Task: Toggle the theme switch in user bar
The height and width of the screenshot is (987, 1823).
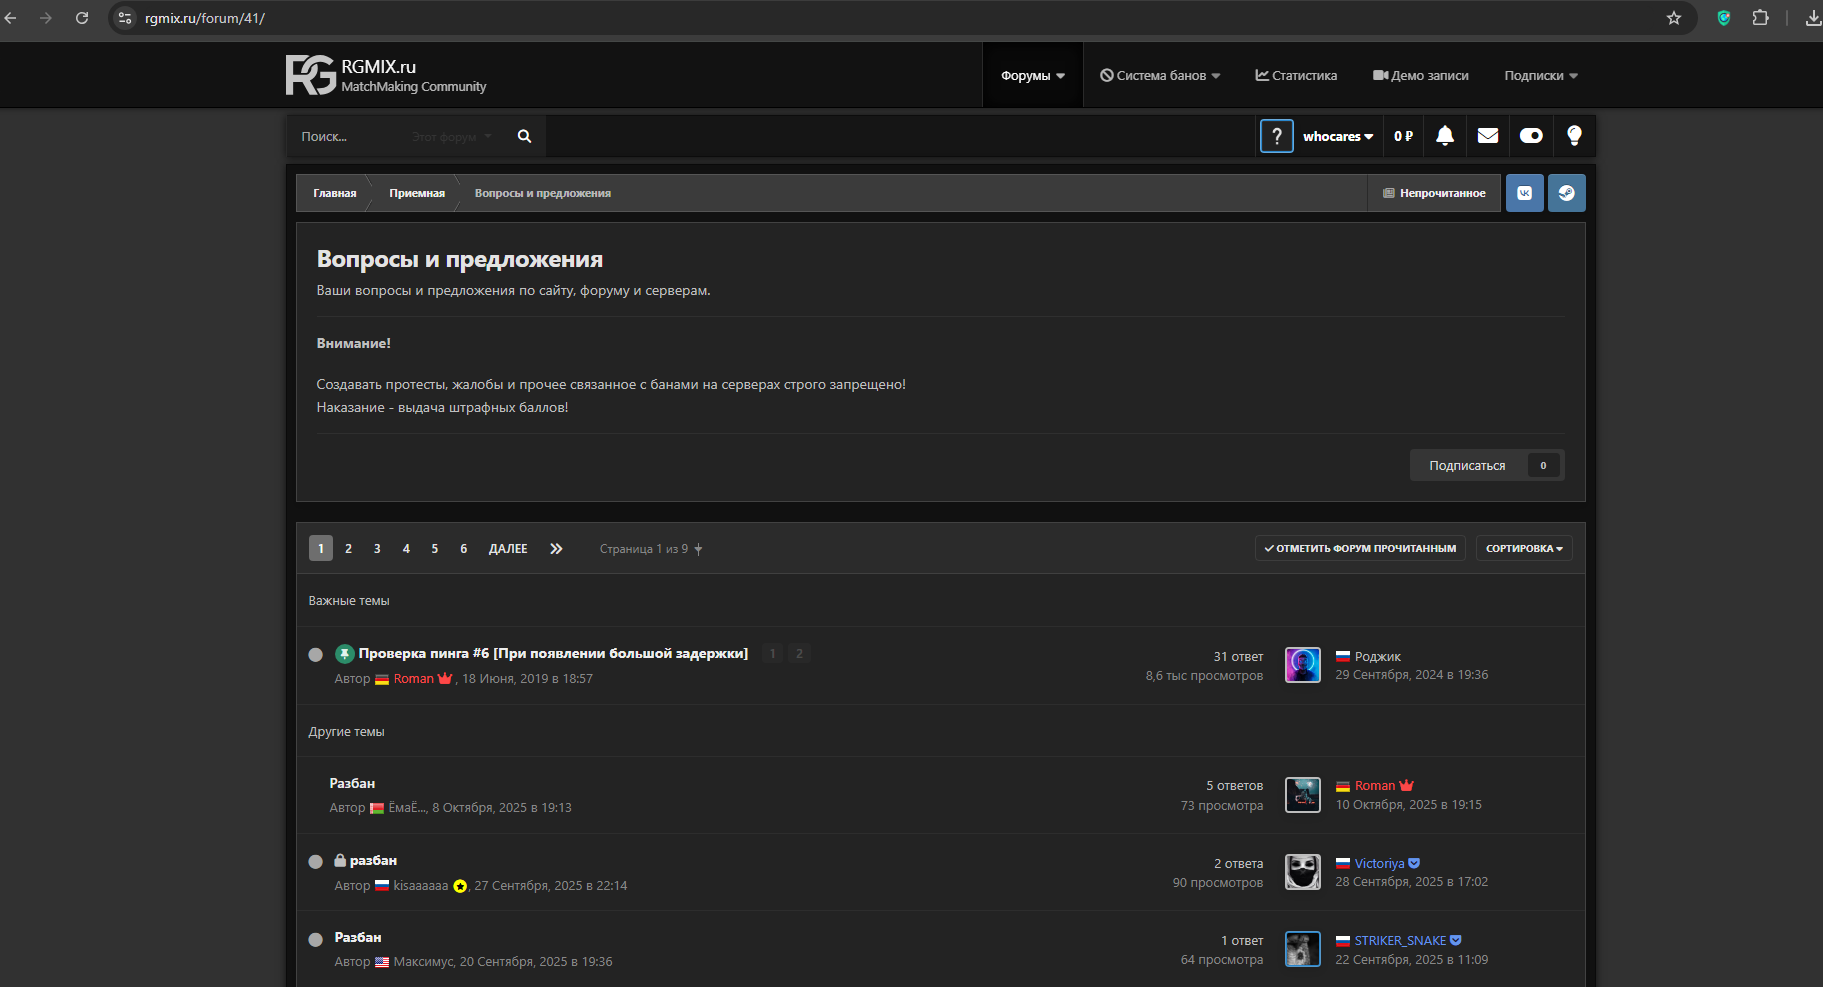Action: (x=1530, y=136)
